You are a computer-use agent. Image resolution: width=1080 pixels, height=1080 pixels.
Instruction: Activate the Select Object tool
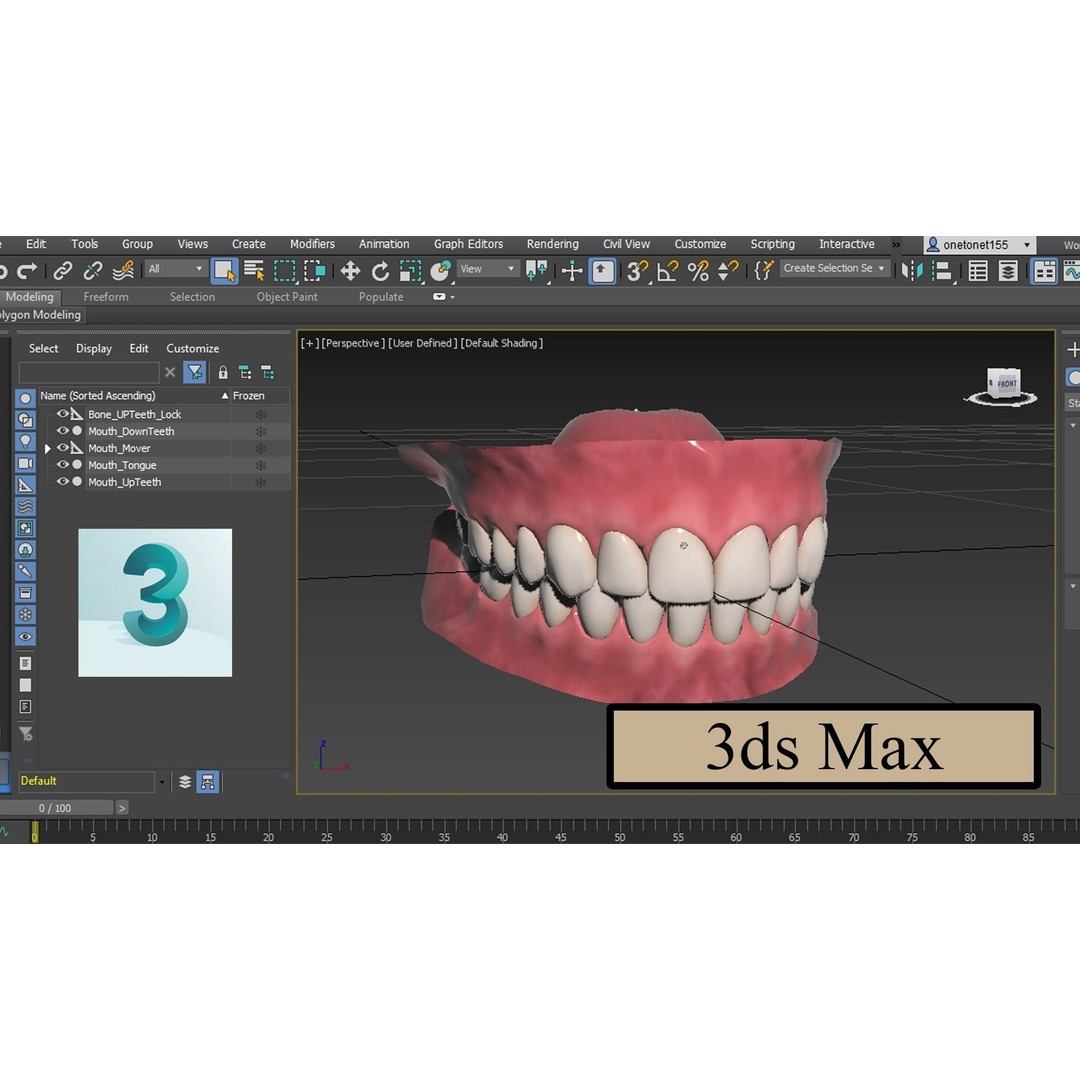224,271
